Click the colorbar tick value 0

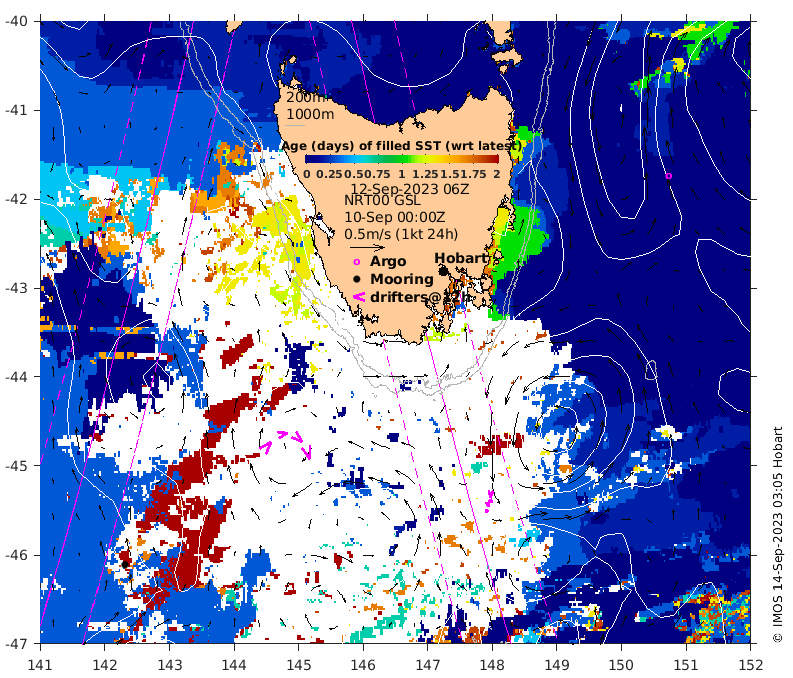307,174
